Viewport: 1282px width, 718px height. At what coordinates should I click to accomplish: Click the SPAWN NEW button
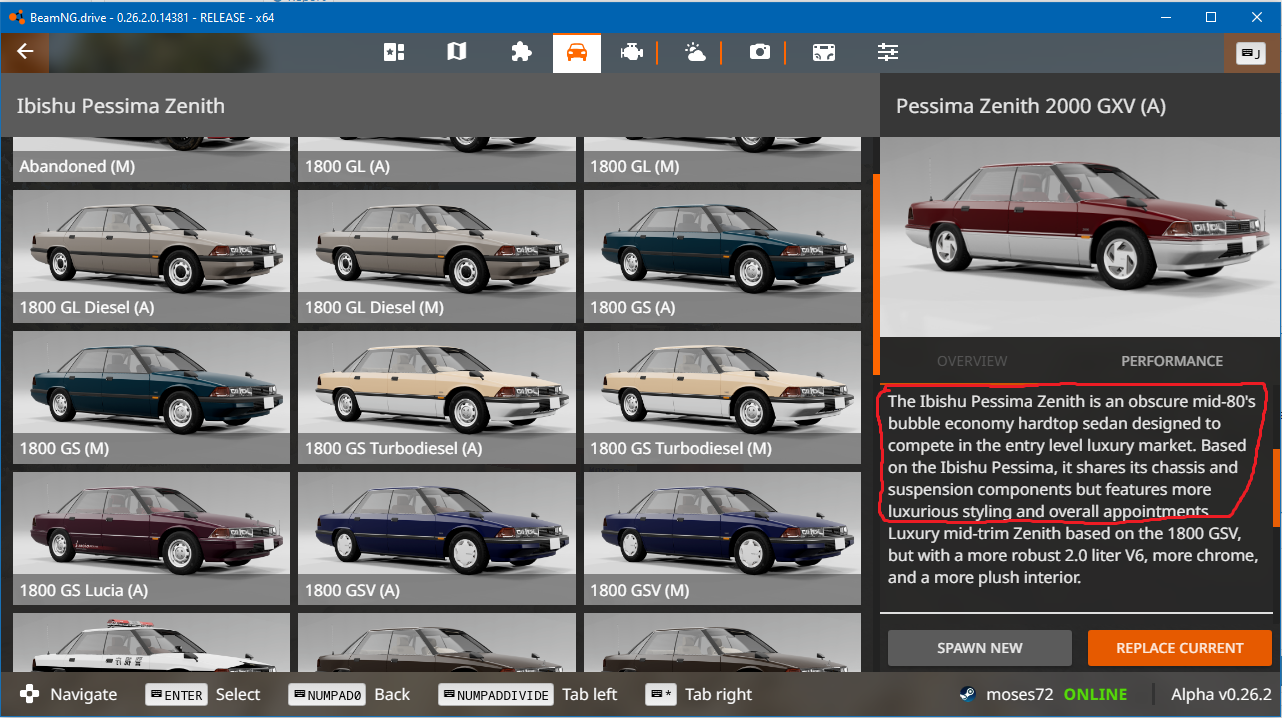[x=980, y=648]
